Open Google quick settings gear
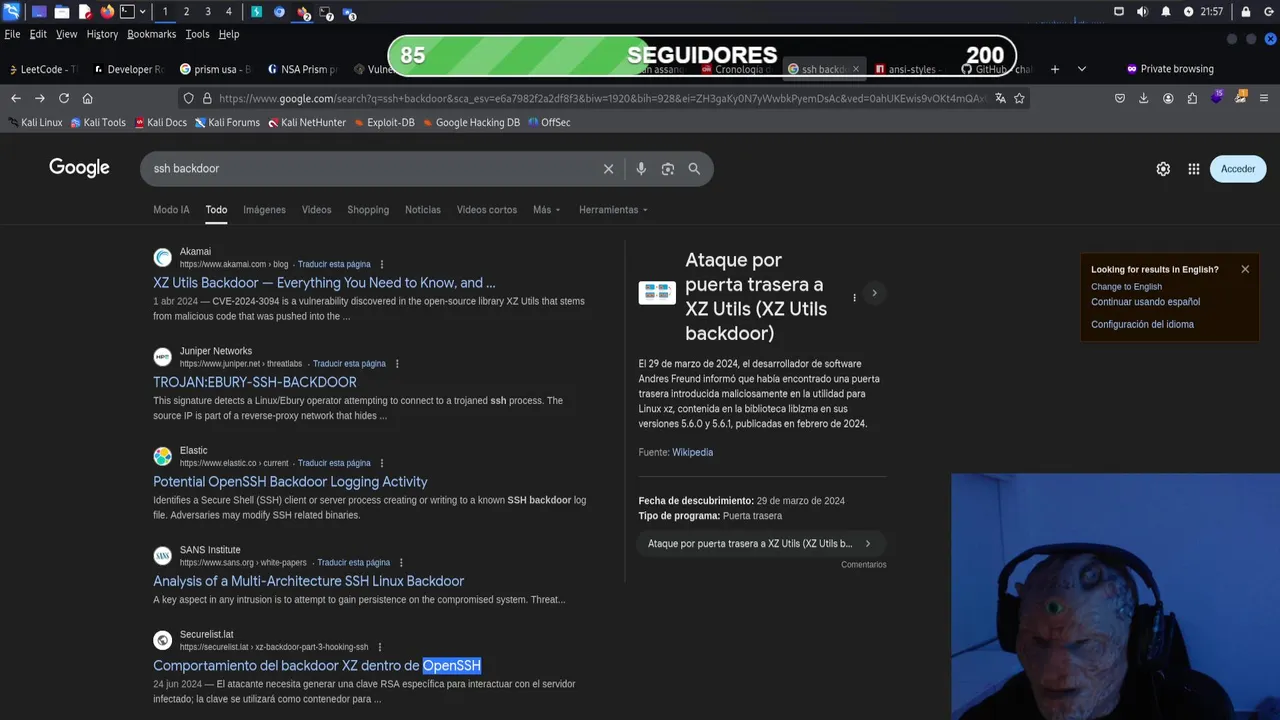Image resolution: width=1280 pixels, height=720 pixels. tap(1163, 169)
